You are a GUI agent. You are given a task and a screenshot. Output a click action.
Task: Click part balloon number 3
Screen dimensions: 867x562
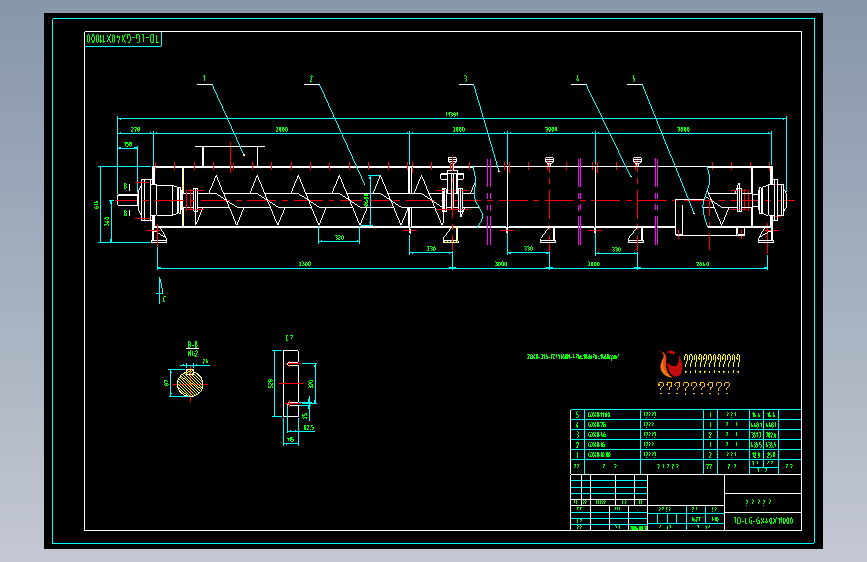point(466,79)
